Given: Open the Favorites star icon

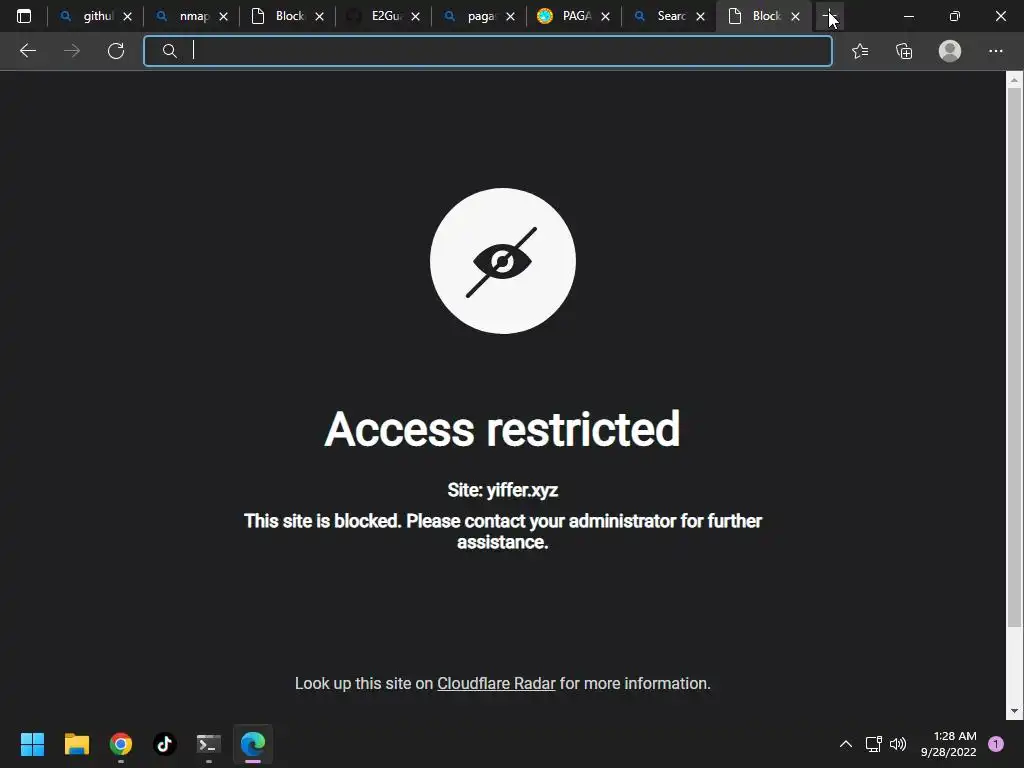Looking at the screenshot, I should pyautogui.click(x=860, y=51).
